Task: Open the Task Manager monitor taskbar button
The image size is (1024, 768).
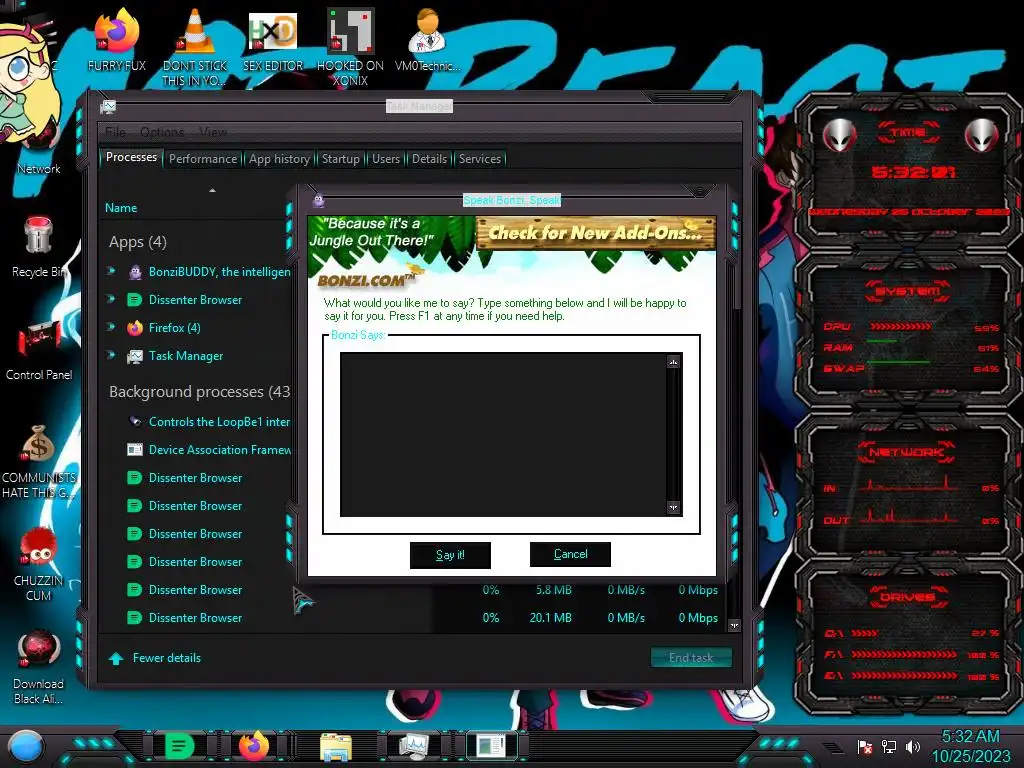Action: click(x=414, y=746)
